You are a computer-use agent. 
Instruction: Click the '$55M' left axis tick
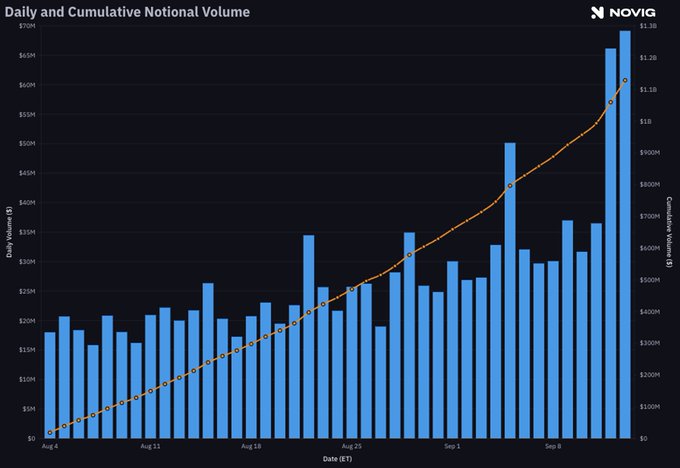click(27, 115)
